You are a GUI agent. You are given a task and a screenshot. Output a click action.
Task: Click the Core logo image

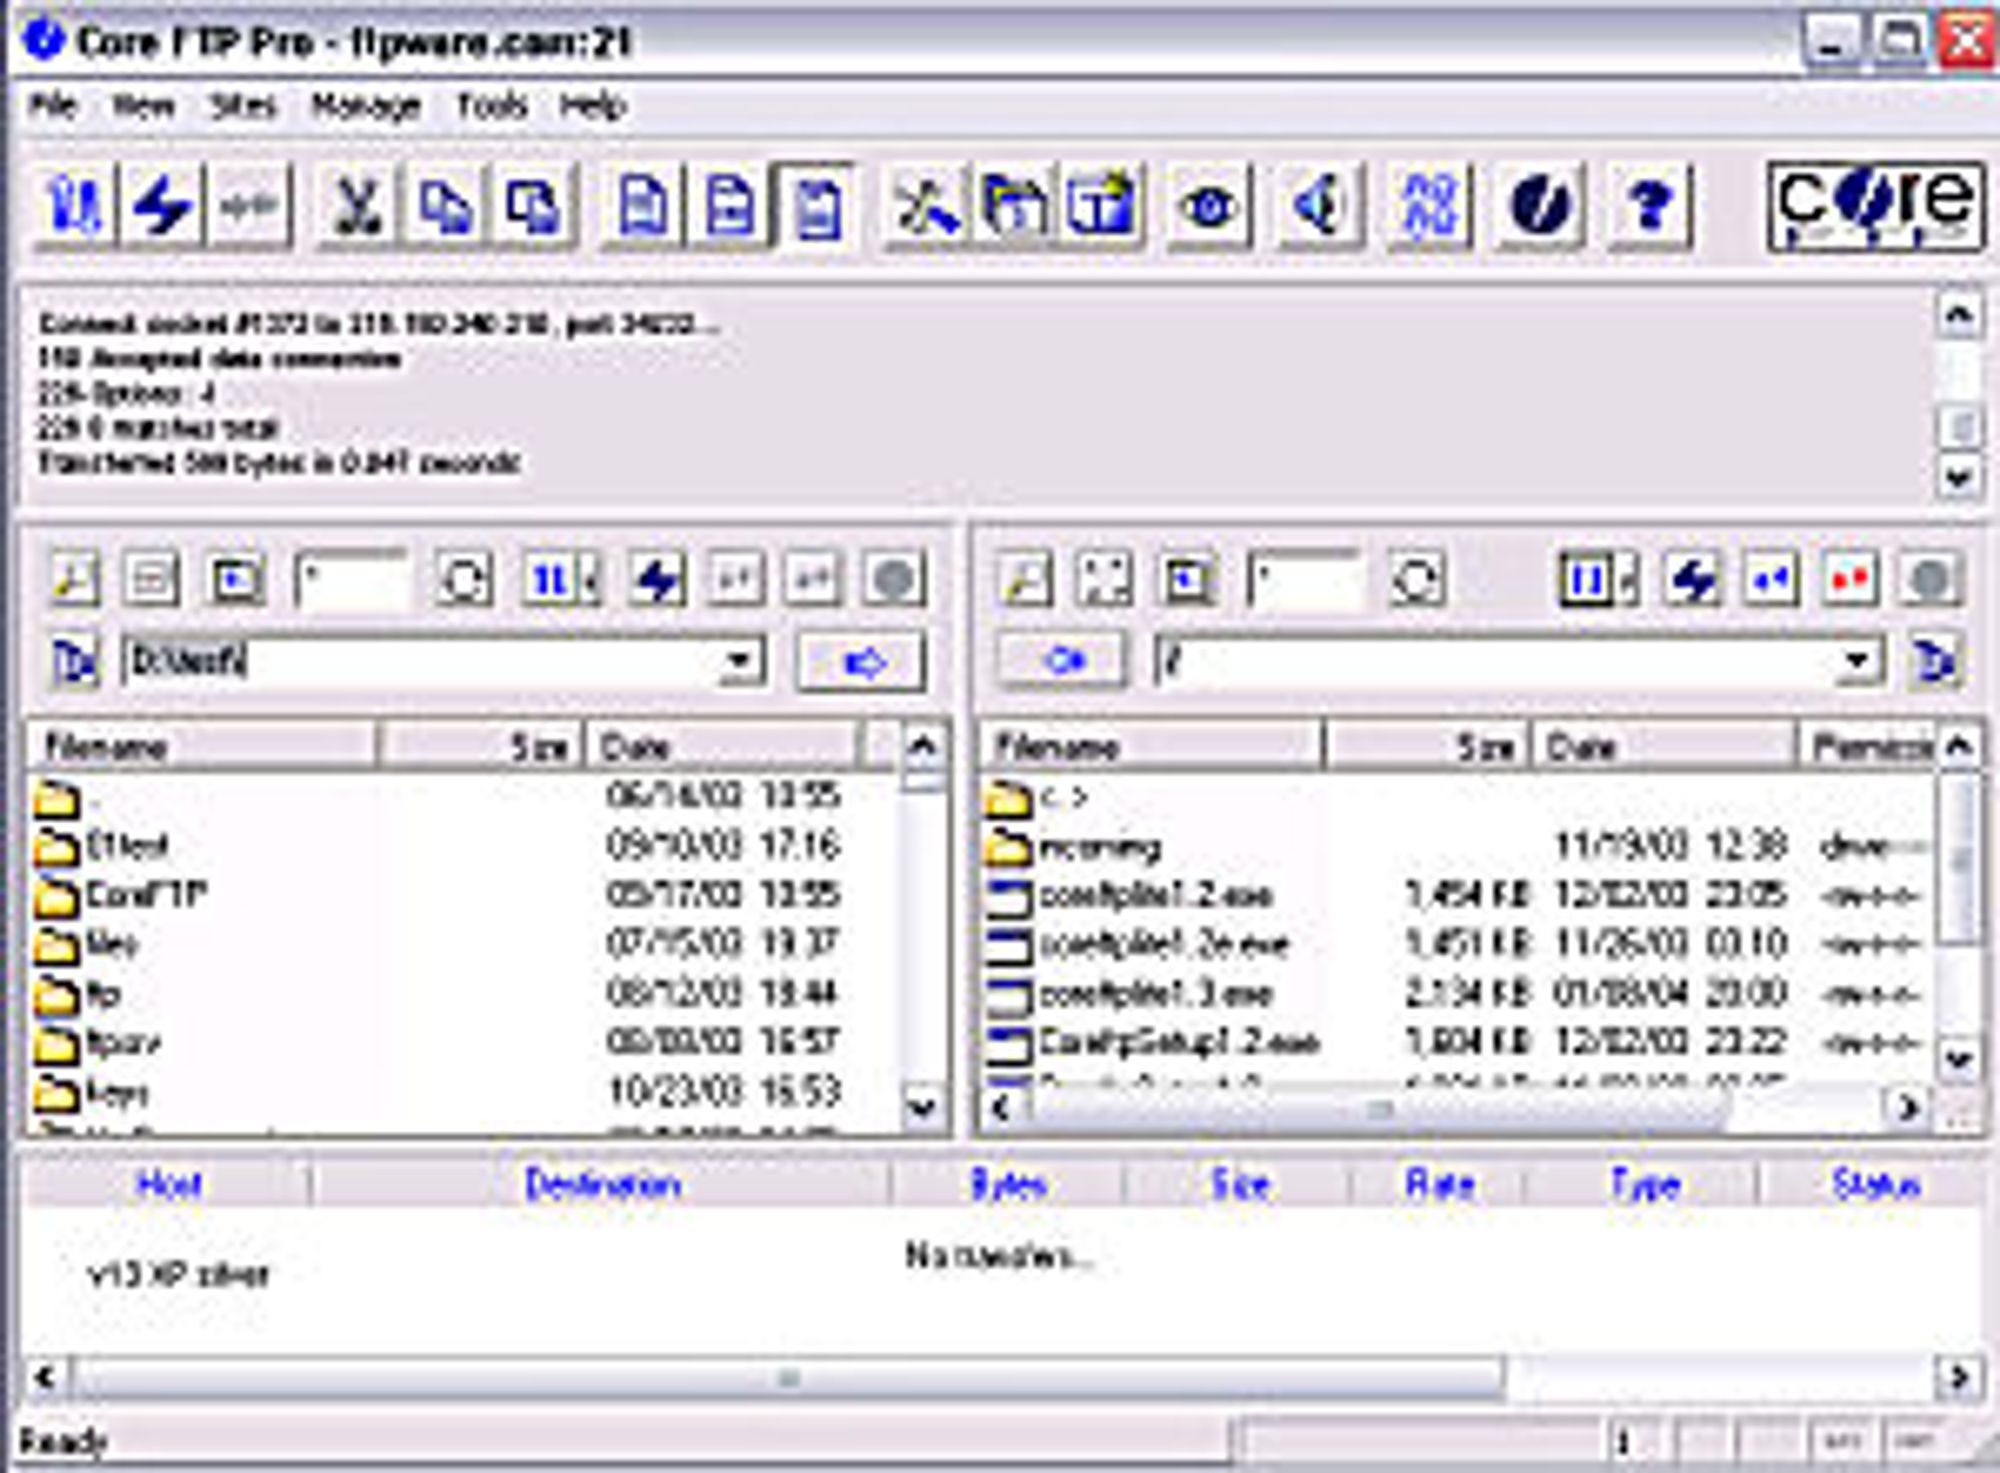click(x=1875, y=205)
